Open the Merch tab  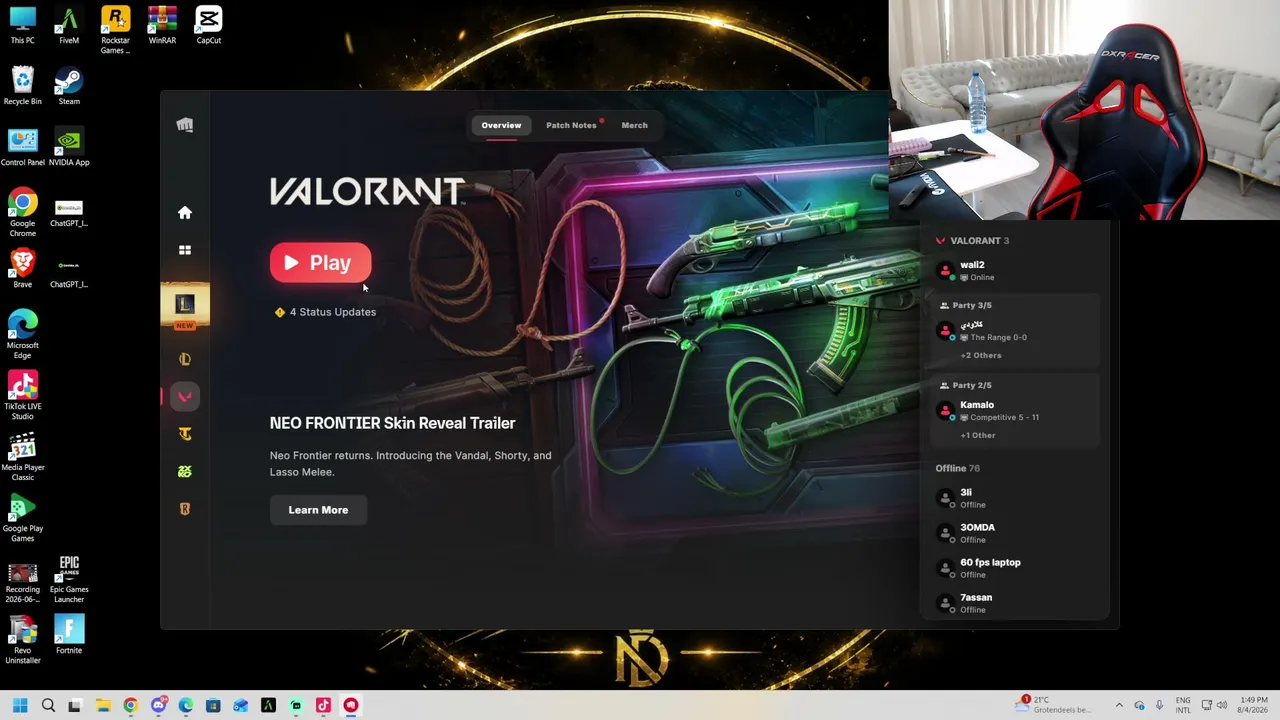point(634,125)
